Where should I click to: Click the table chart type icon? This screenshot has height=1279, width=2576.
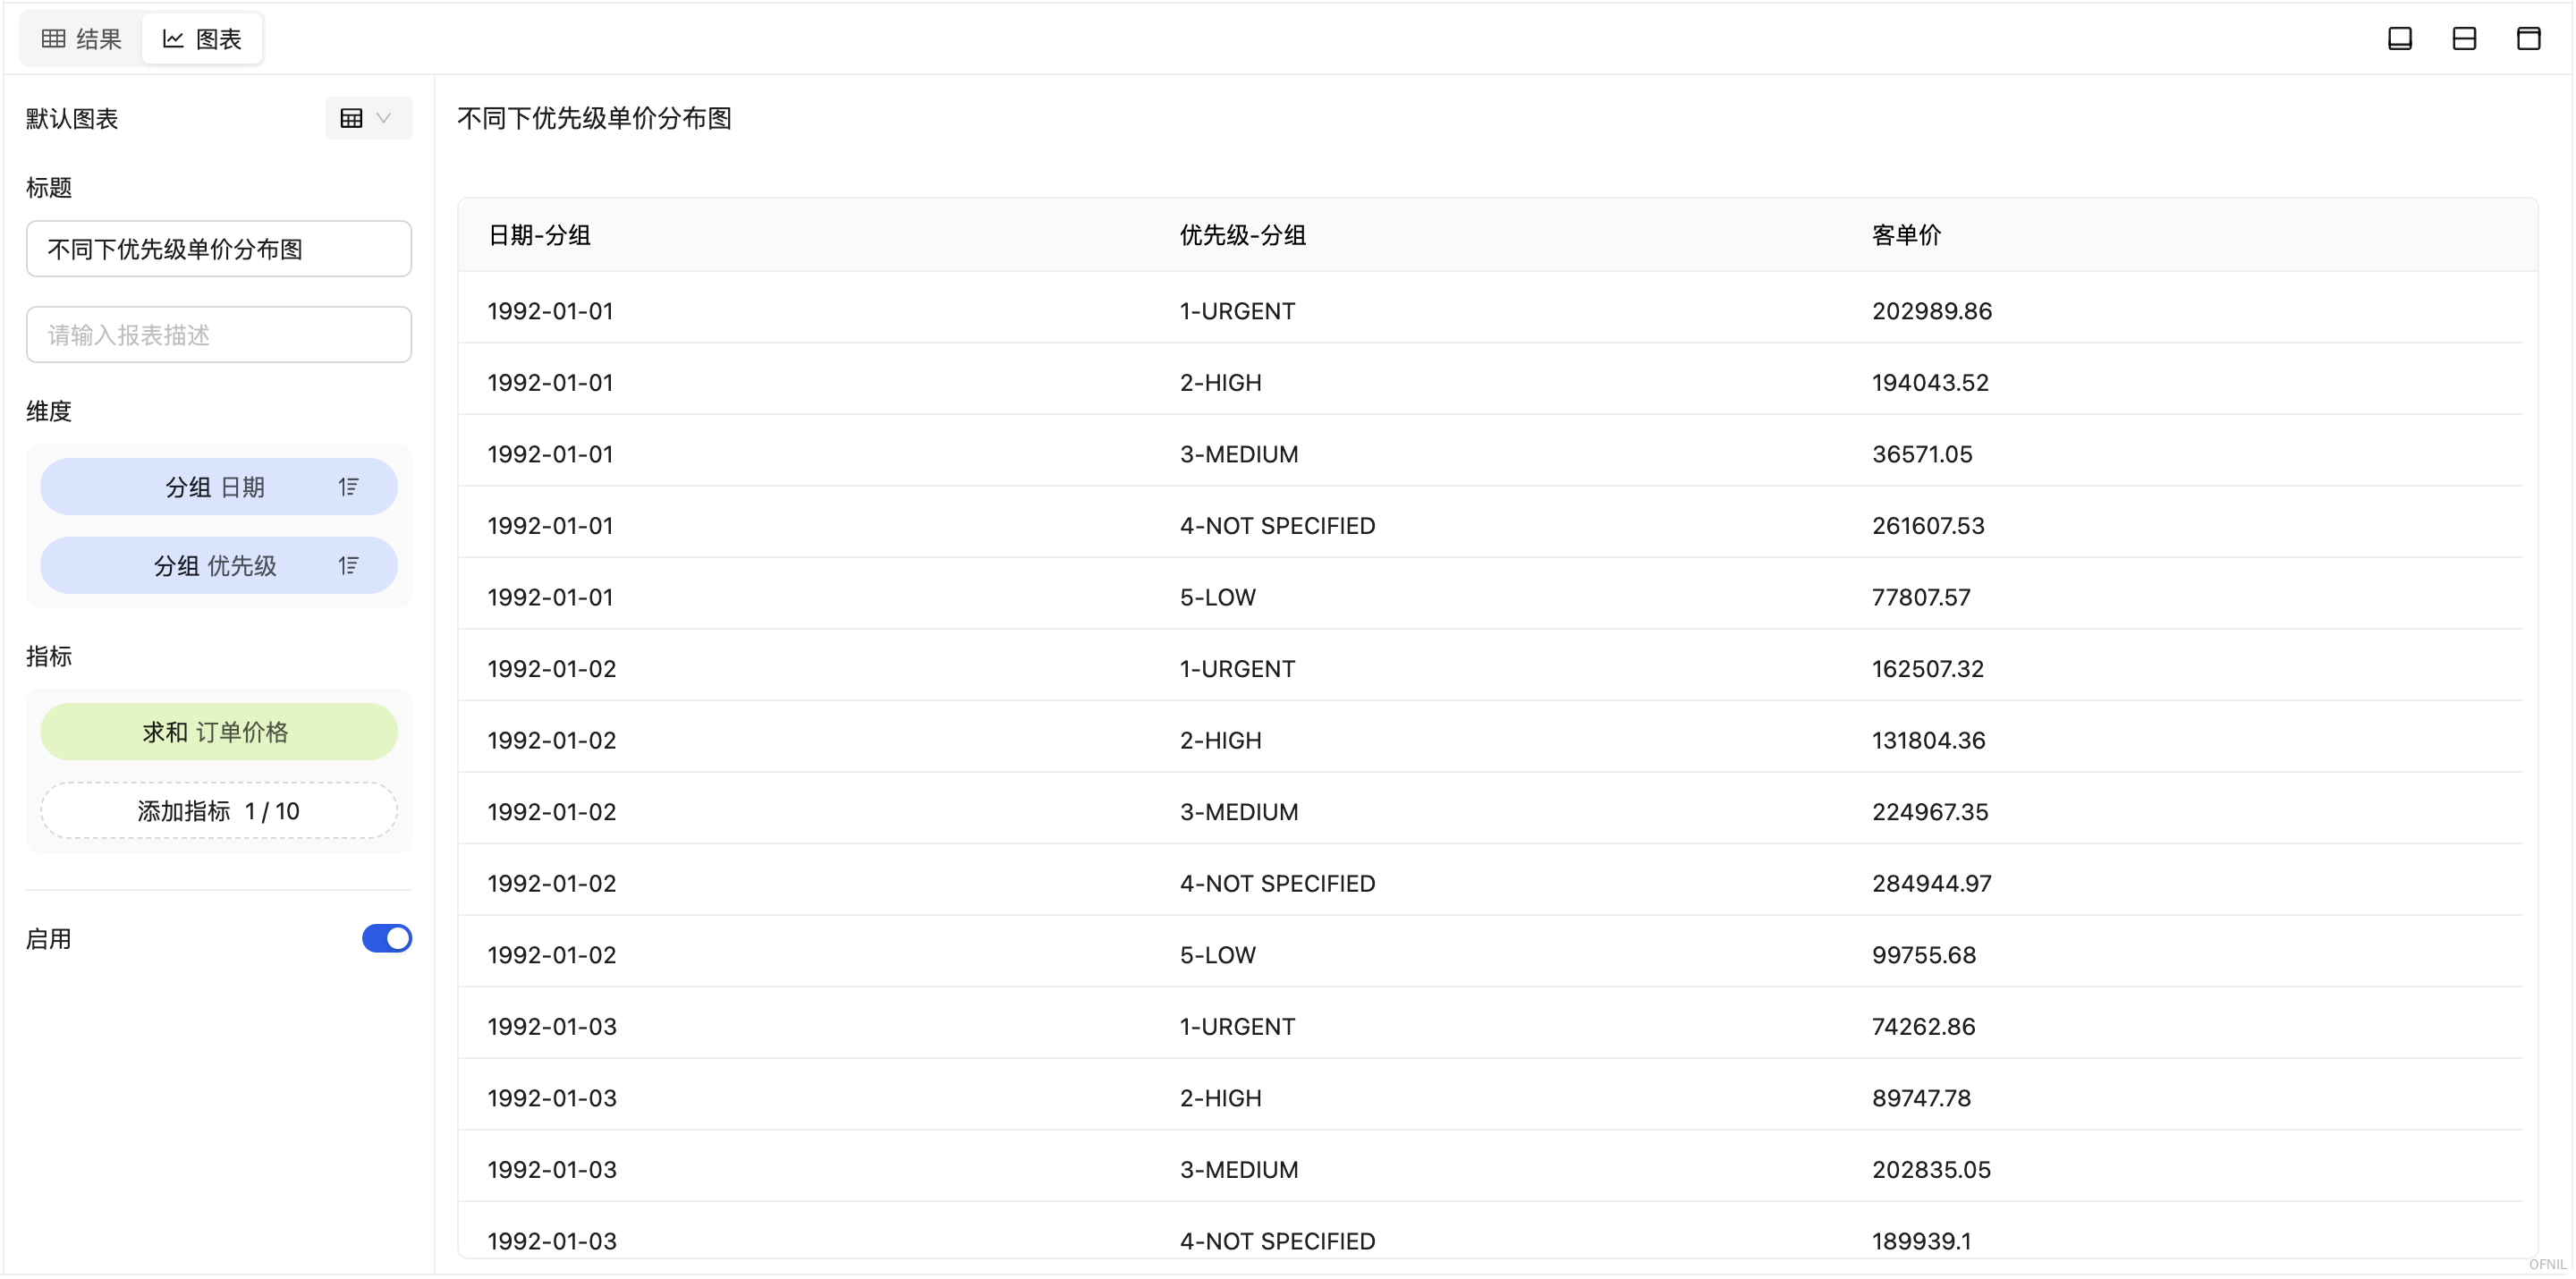[x=351, y=118]
